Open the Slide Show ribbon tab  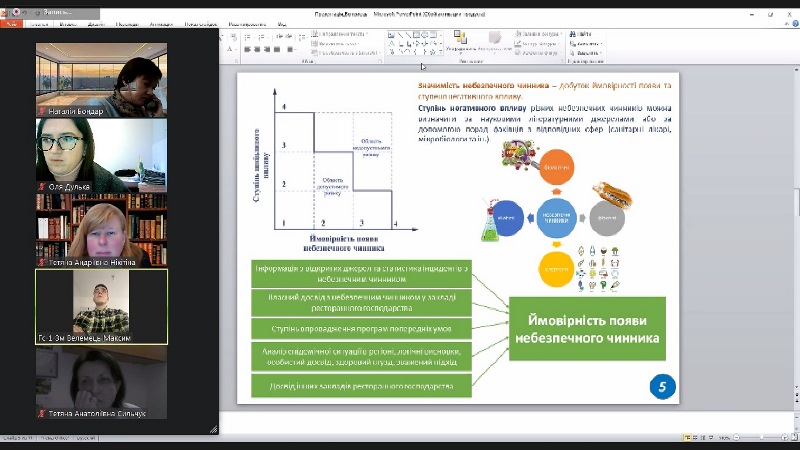coord(201,24)
